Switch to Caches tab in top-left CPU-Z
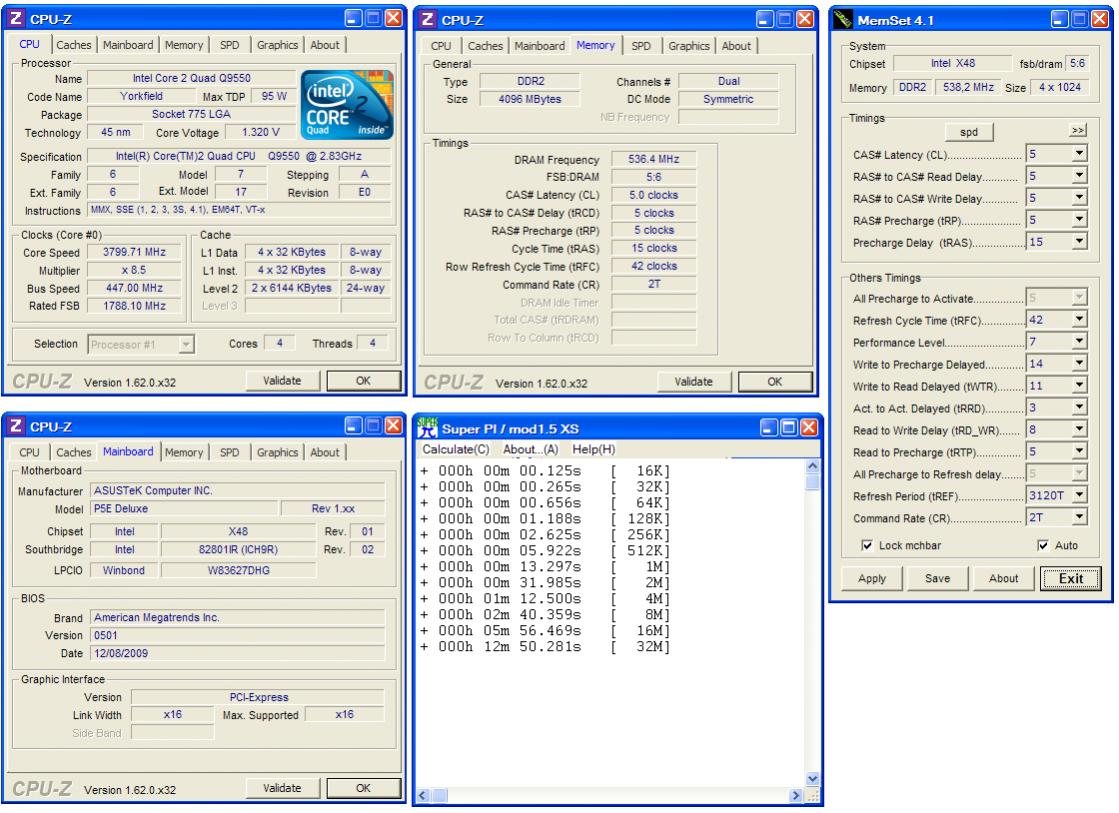This screenshot has width=1119, height=813. point(74,45)
